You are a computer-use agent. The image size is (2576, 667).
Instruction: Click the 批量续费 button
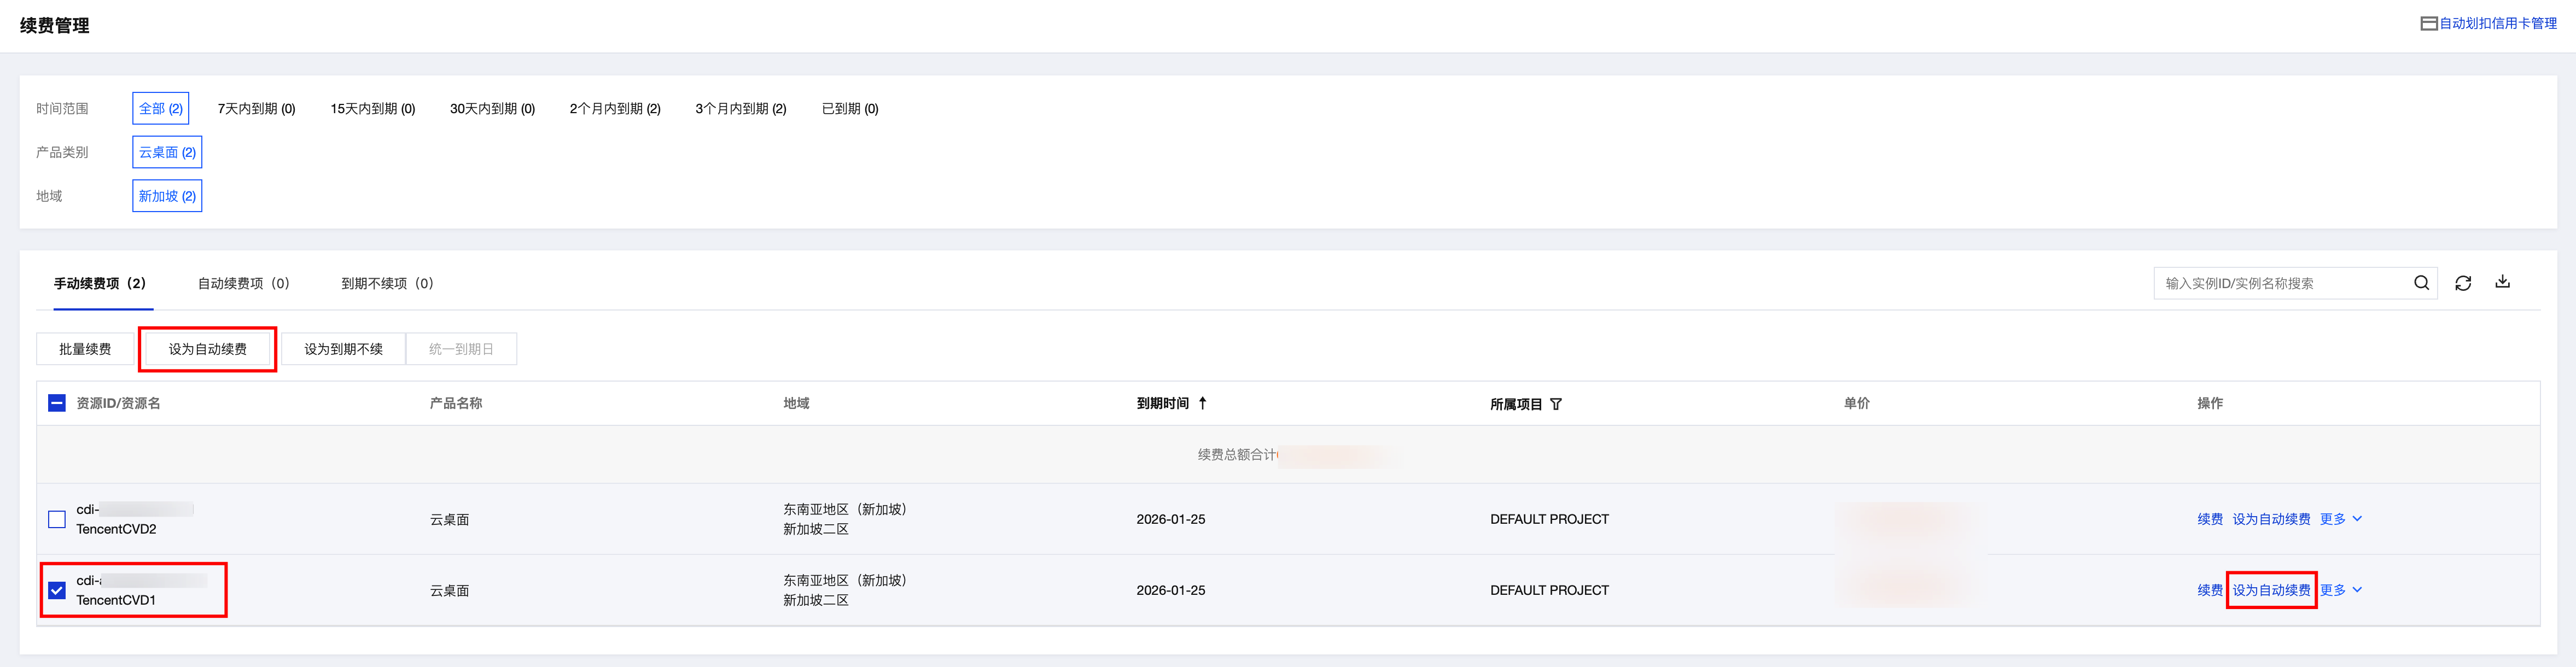click(x=85, y=349)
